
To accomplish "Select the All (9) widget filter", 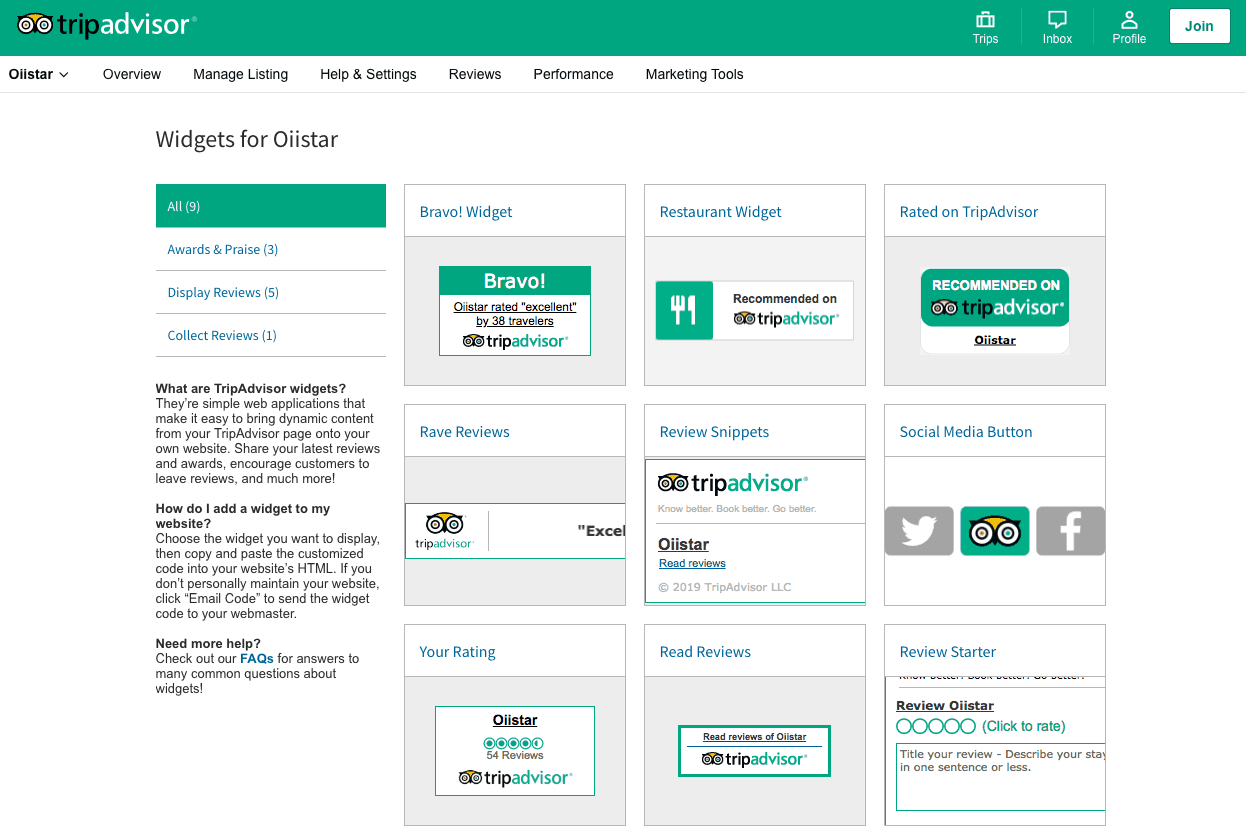I will [x=271, y=206].
